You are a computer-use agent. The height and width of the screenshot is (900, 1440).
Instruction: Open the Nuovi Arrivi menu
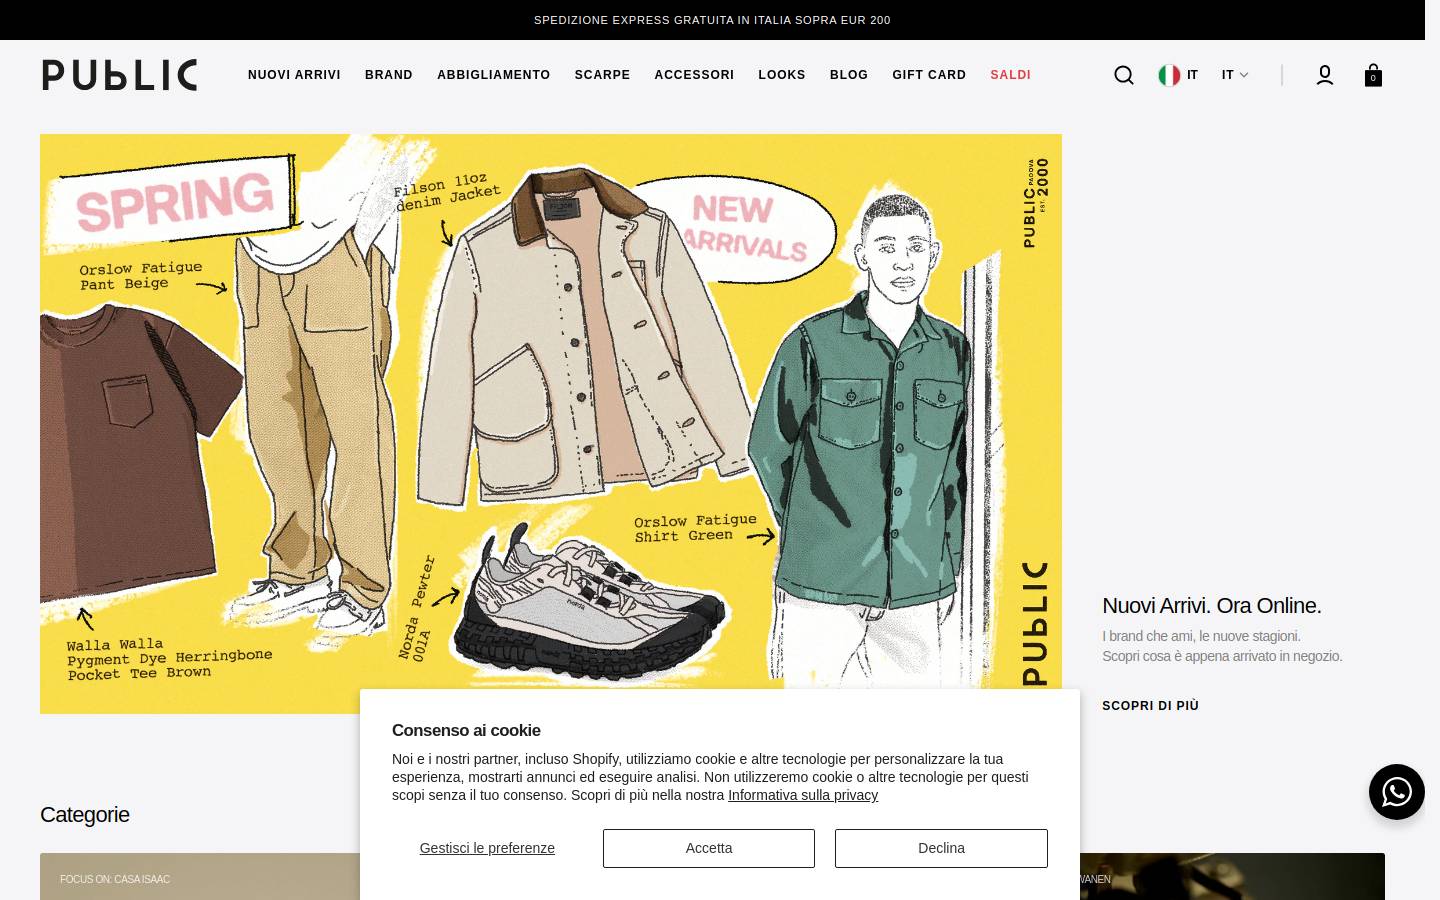[x=294, y=75]
